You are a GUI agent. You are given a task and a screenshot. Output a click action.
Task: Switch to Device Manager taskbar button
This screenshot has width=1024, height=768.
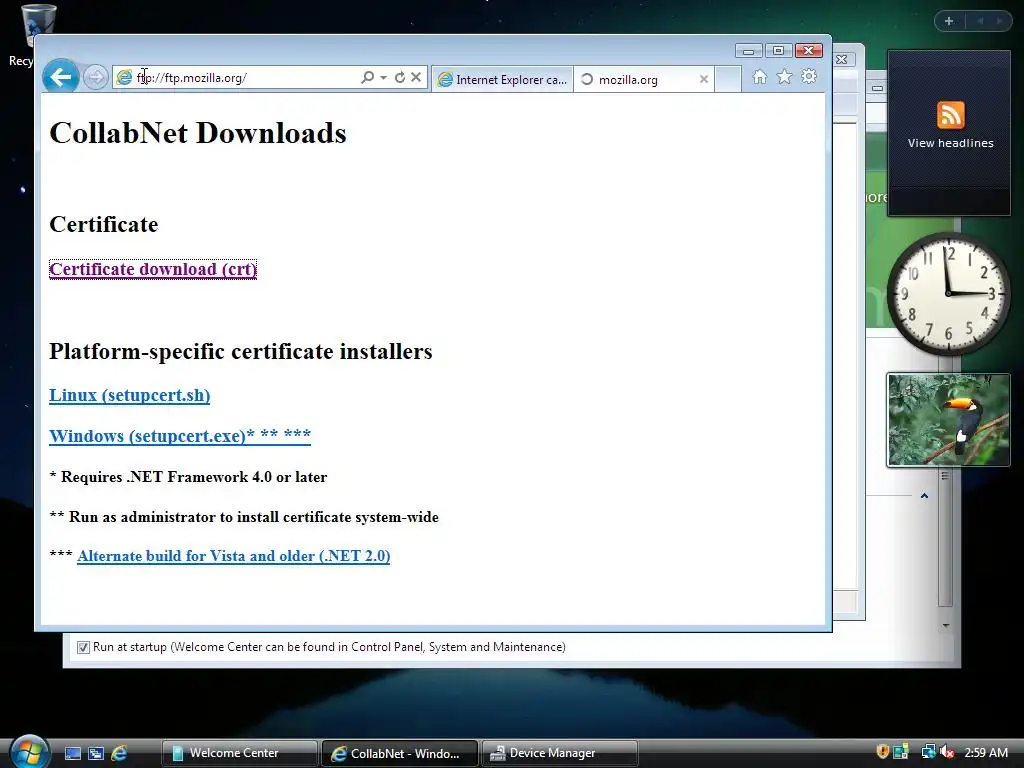click(560, 753)
